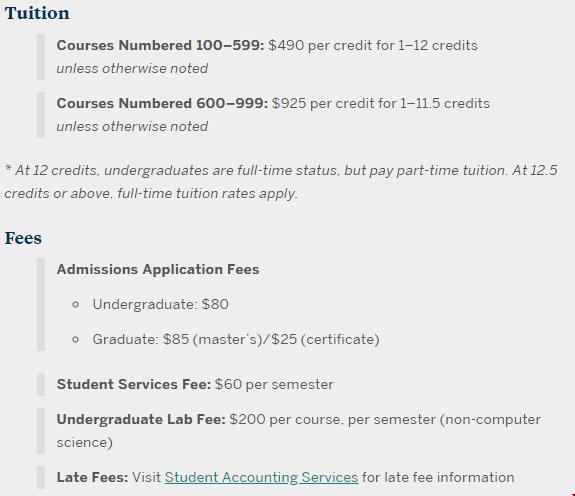Click the first 'unless otherwise noted' italic text
This screenshot has width=575, height=496.
coord(132,69)
